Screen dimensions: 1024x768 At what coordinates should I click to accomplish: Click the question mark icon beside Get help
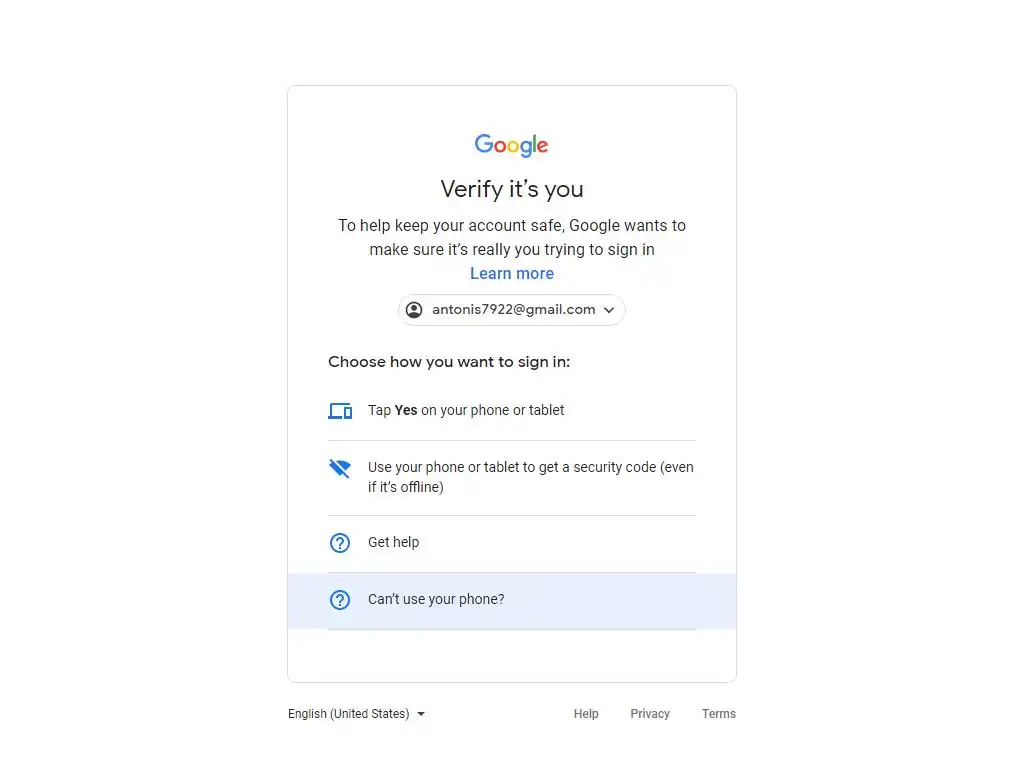point(340,543)
